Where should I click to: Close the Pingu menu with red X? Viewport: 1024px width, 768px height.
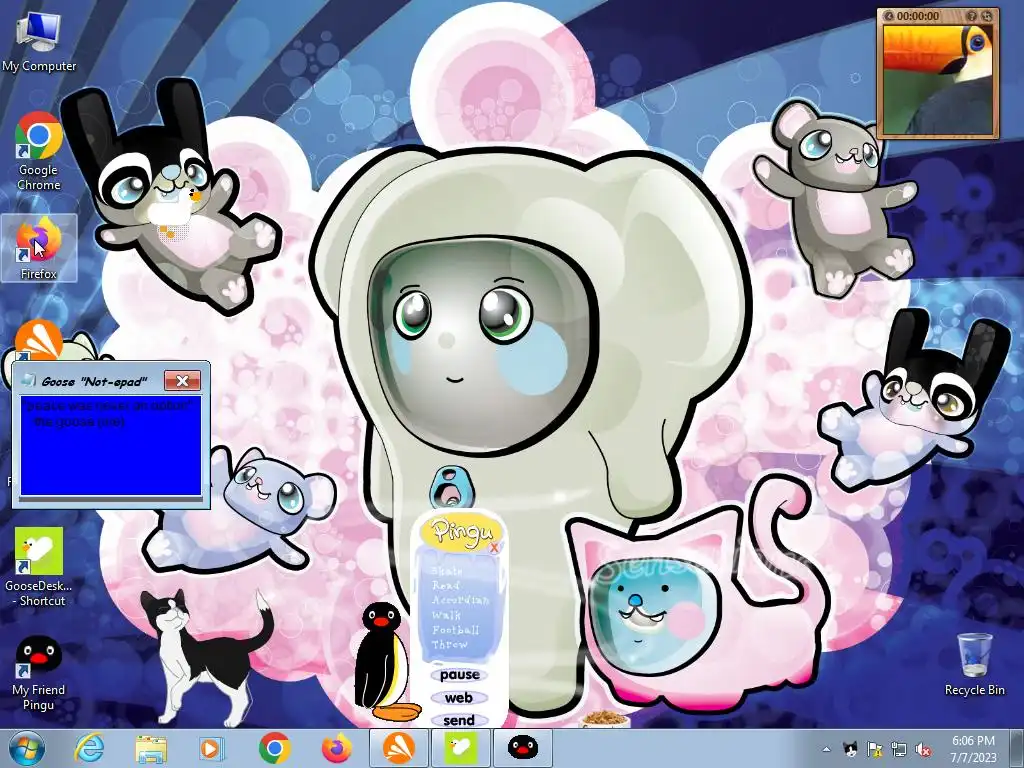494,547
